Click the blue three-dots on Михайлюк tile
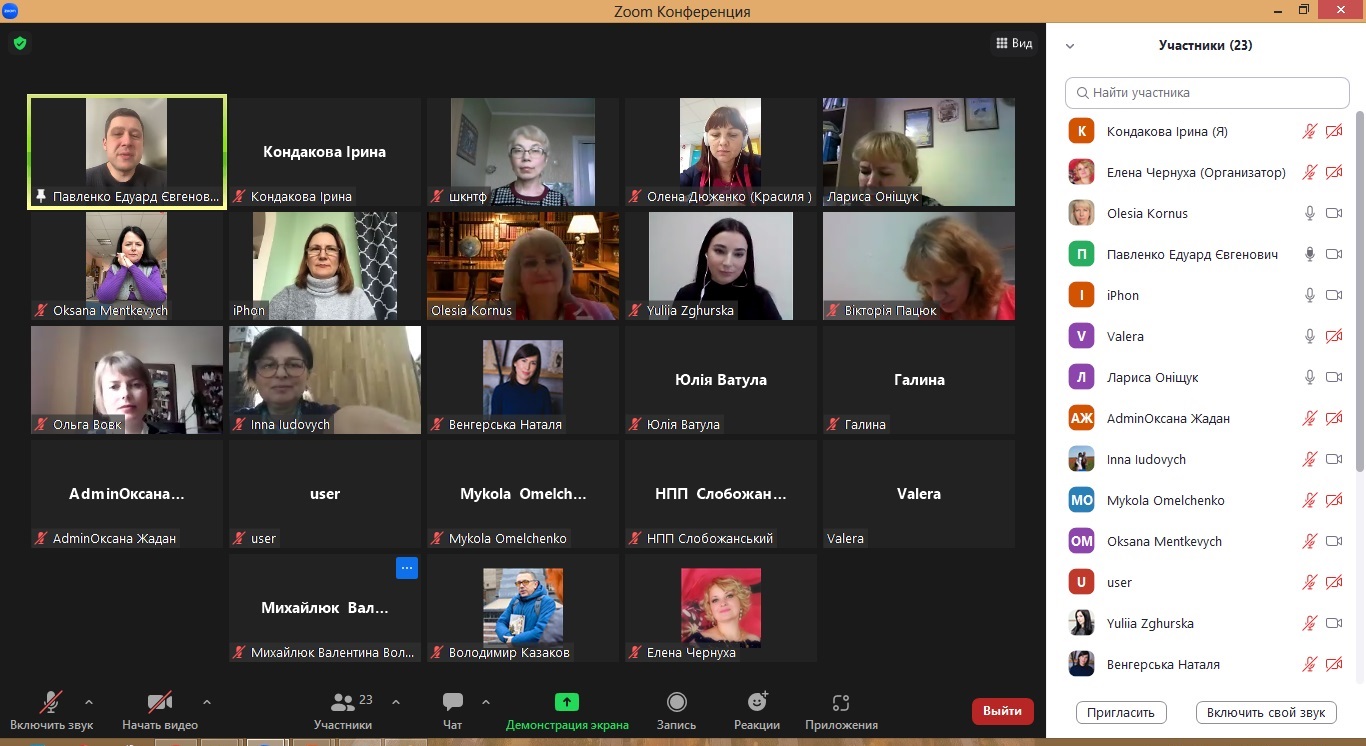 click(406, 568)
